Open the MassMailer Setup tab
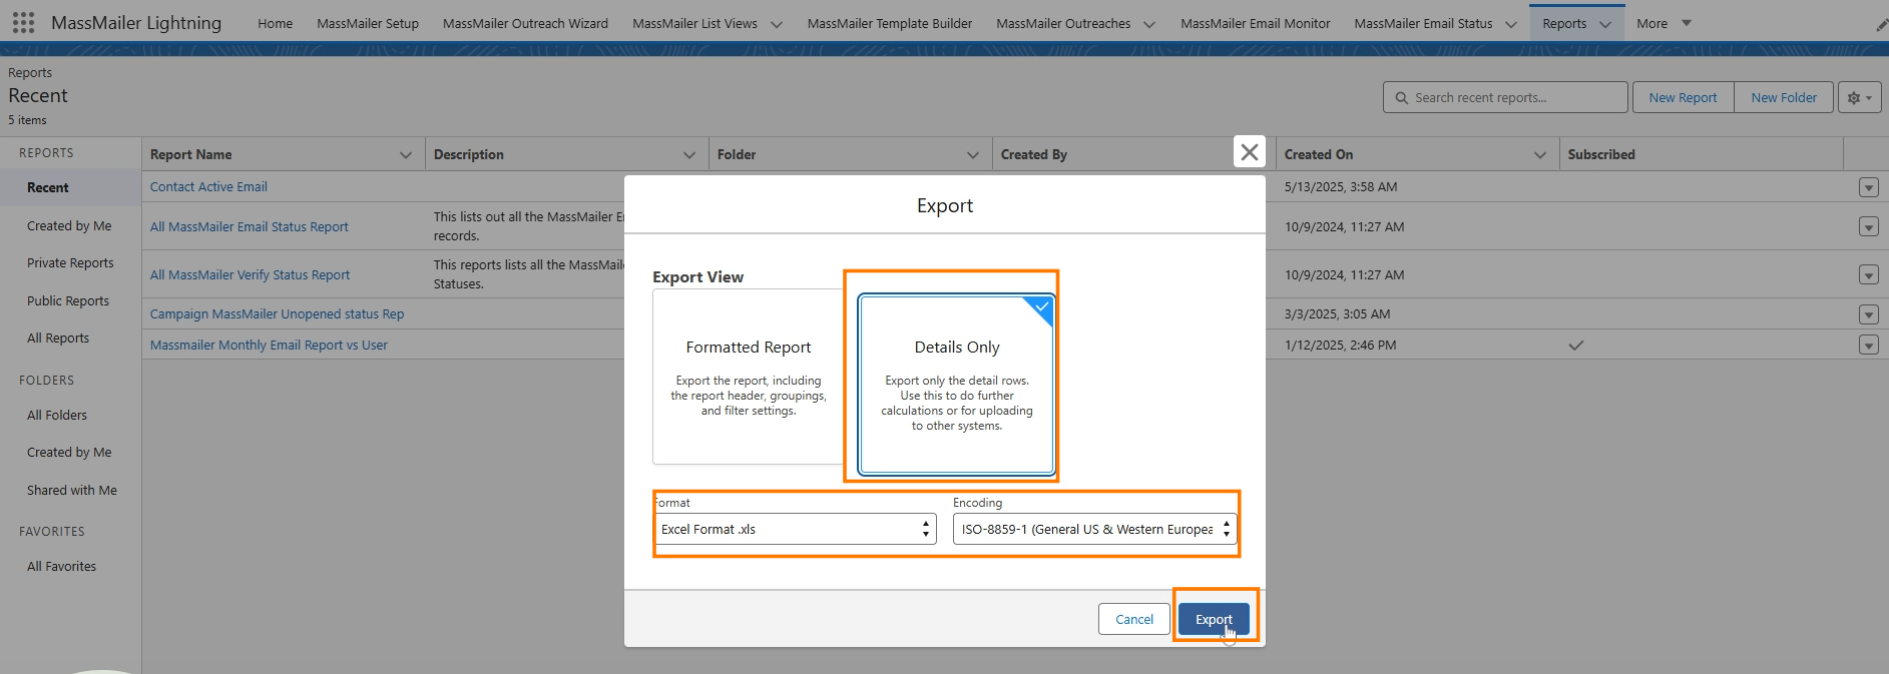The width and height of the screenshot is (1889, 674). [368, 23]
